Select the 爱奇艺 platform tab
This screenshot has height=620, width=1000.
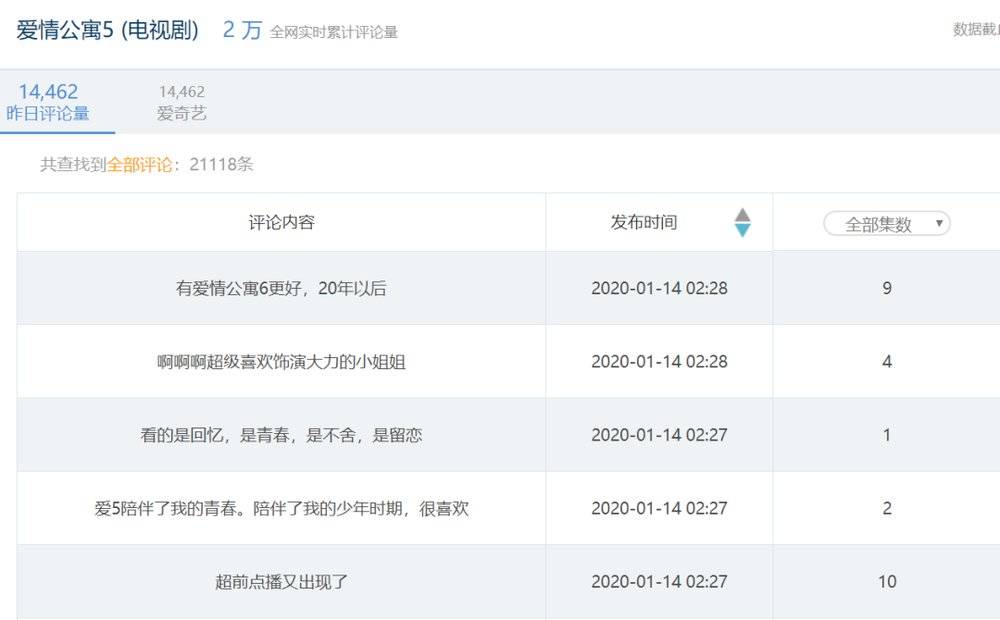point(181,103)
